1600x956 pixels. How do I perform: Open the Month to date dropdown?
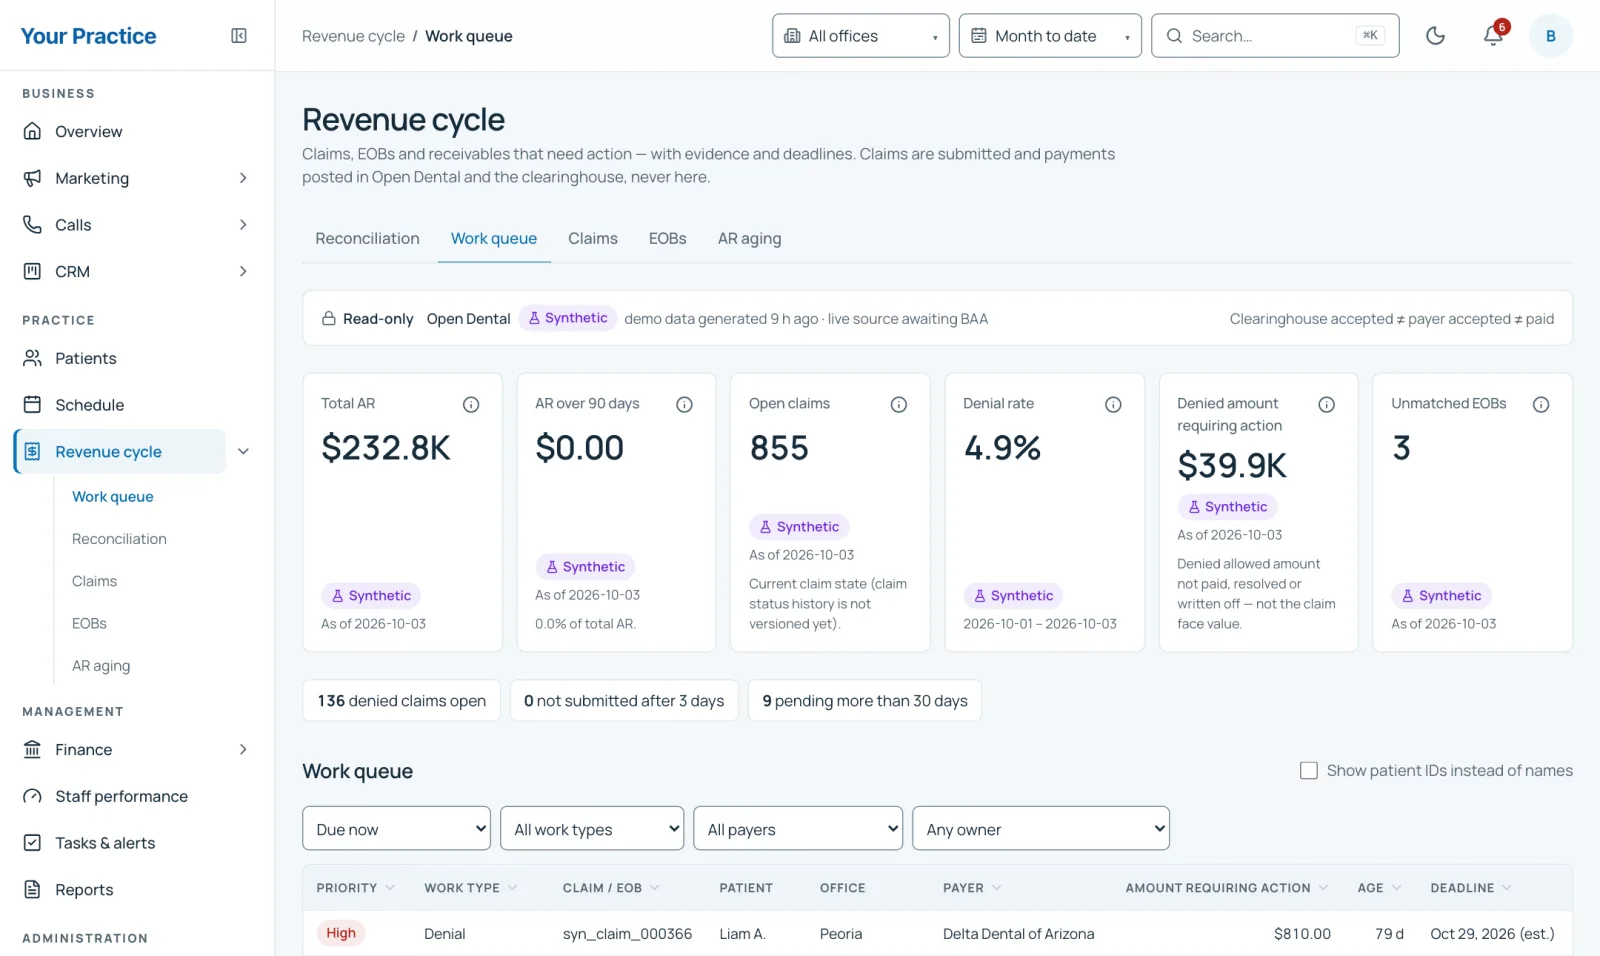1050,36
